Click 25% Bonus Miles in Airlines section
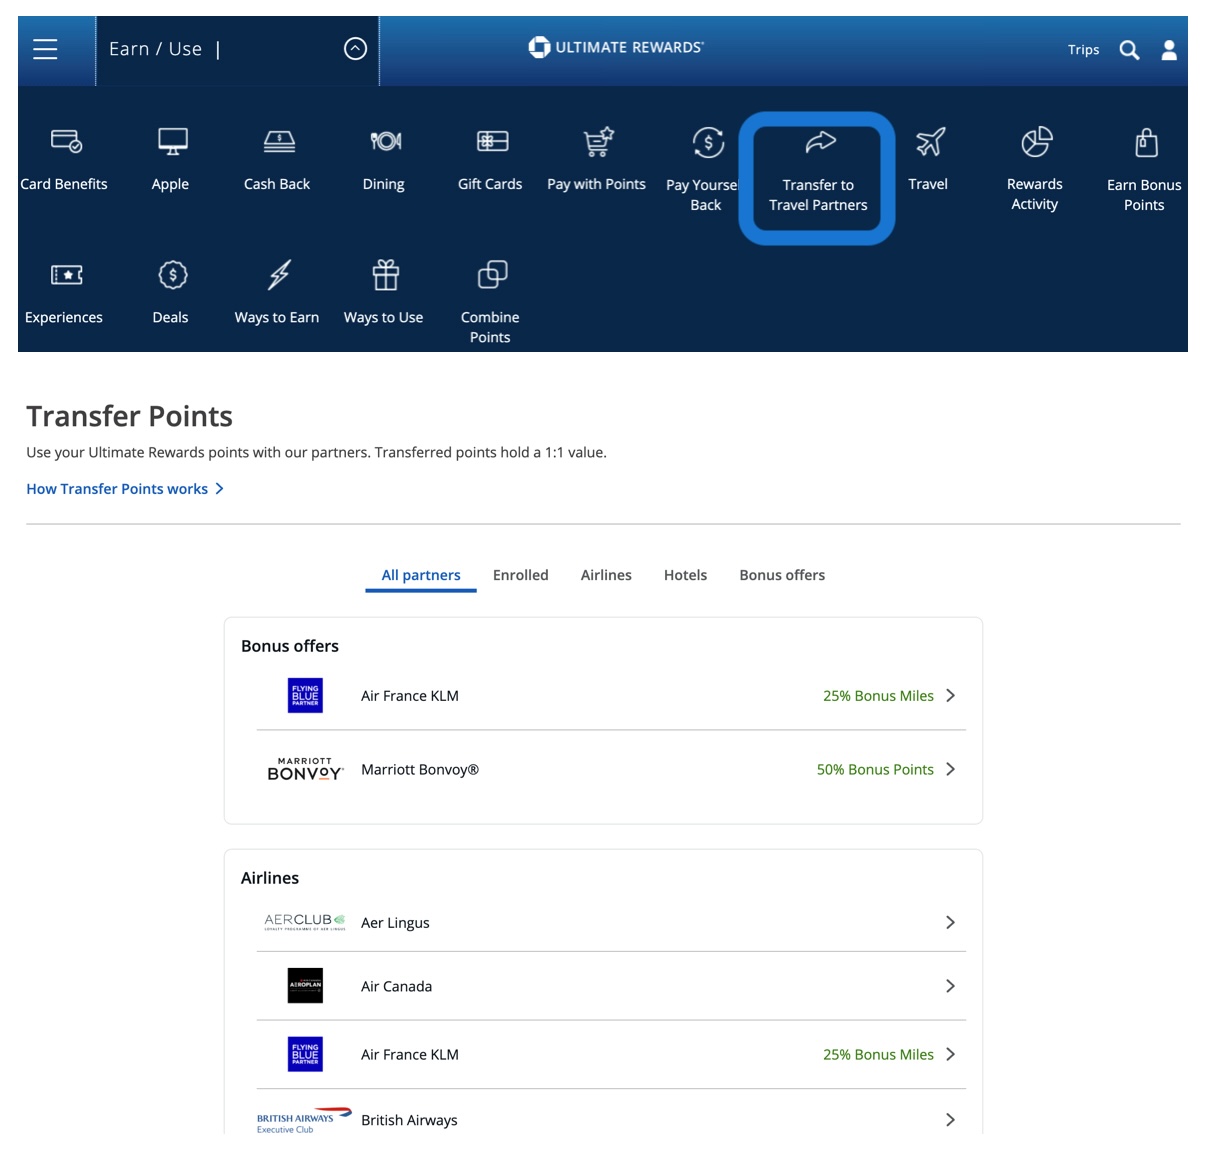The image size is (1208, 1164). pos(878,1055)
